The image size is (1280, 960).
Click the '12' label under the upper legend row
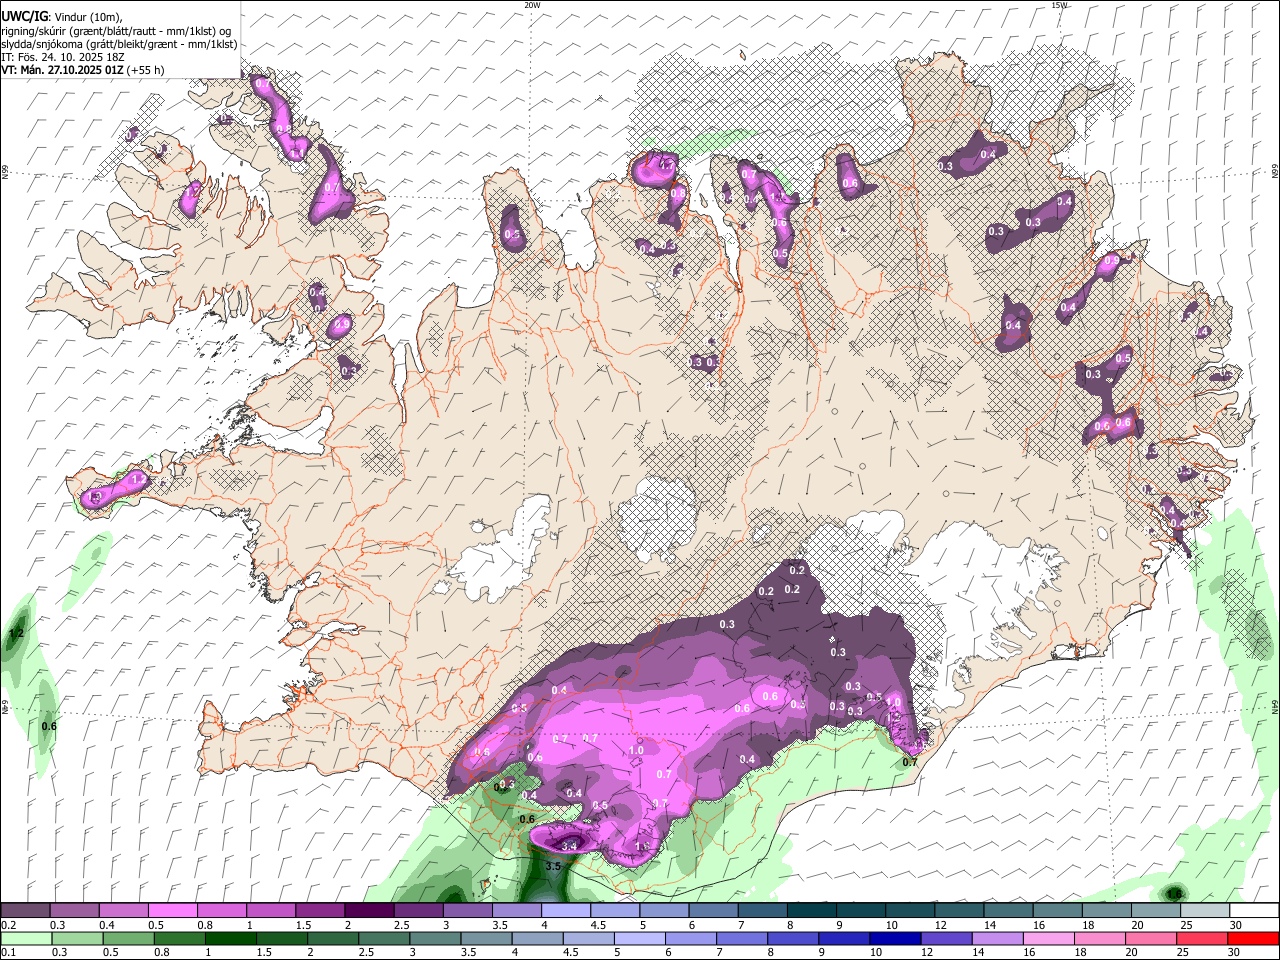(940, 925)
